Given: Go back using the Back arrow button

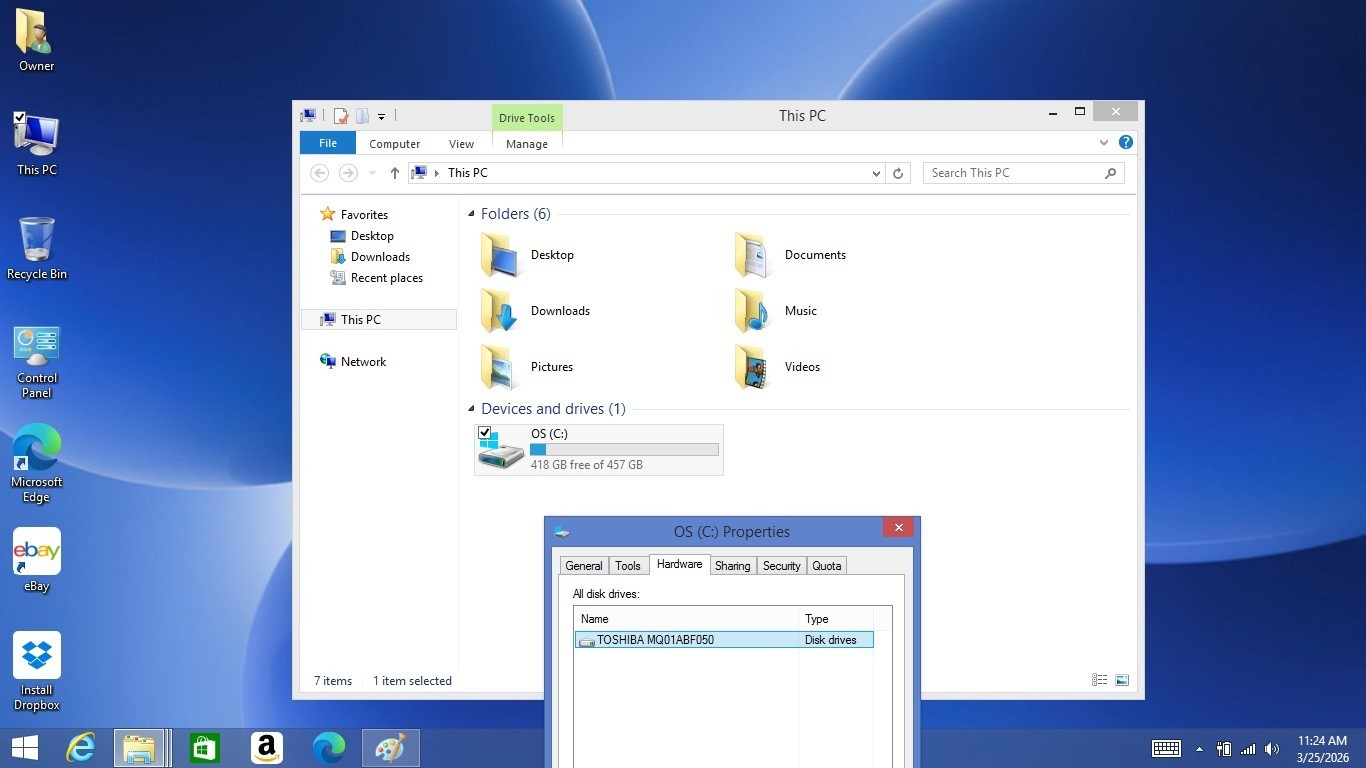Looking at the screenshot, I should tap(319, 173).
